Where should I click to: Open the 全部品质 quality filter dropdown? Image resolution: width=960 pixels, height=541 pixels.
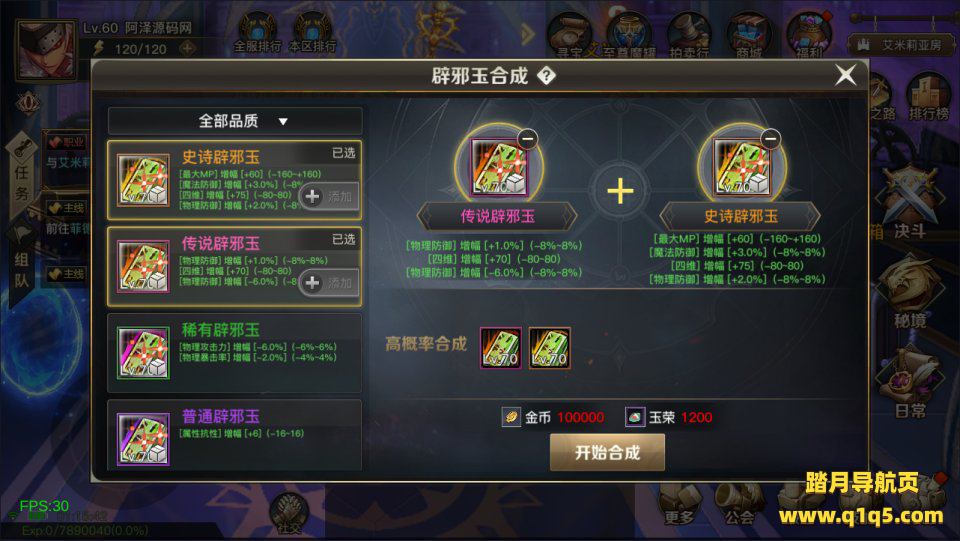[x=235, y=121]
